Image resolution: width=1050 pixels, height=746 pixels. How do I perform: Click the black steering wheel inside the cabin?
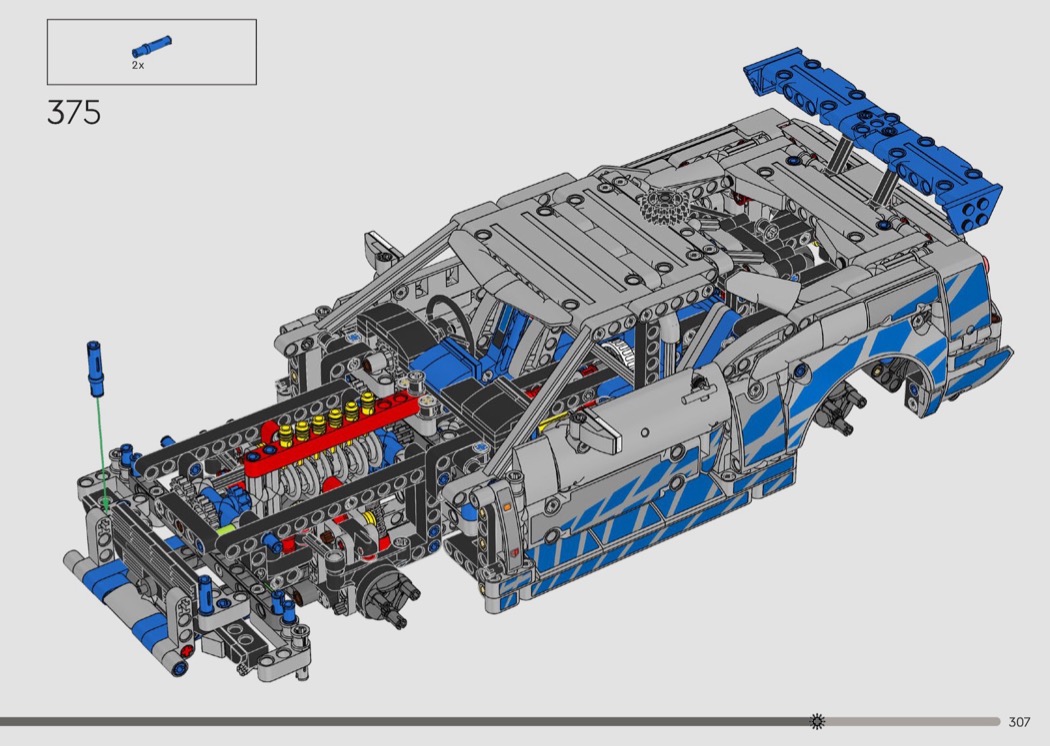[x=448, y=316]
